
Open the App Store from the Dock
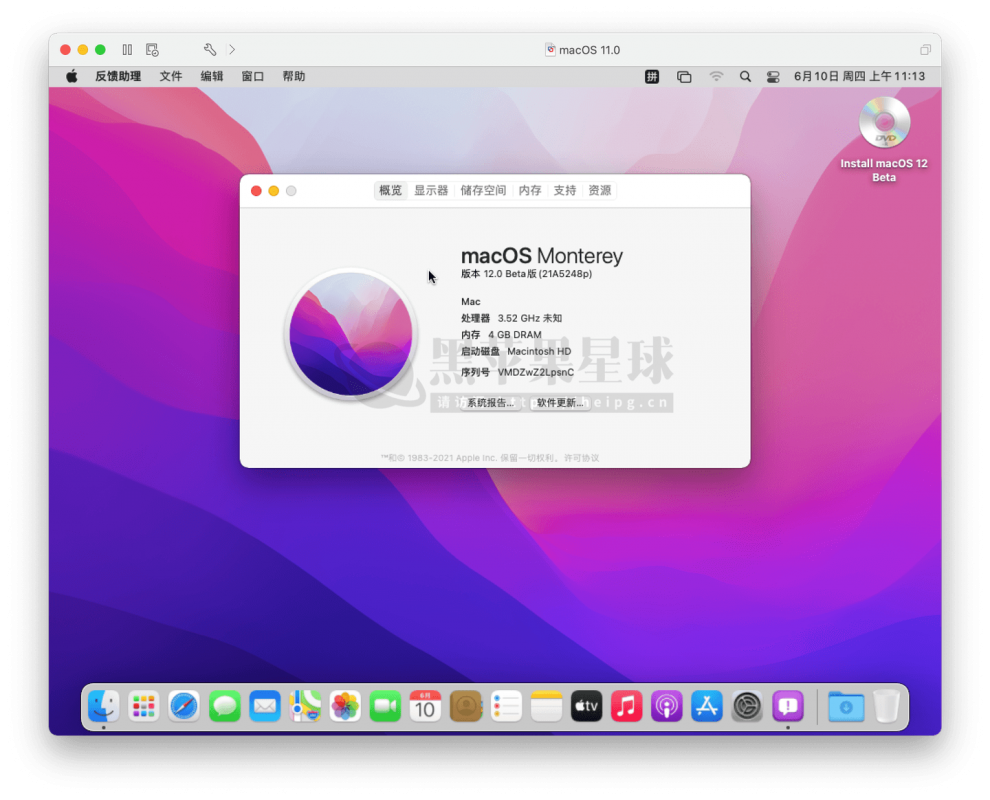point(706,706)
